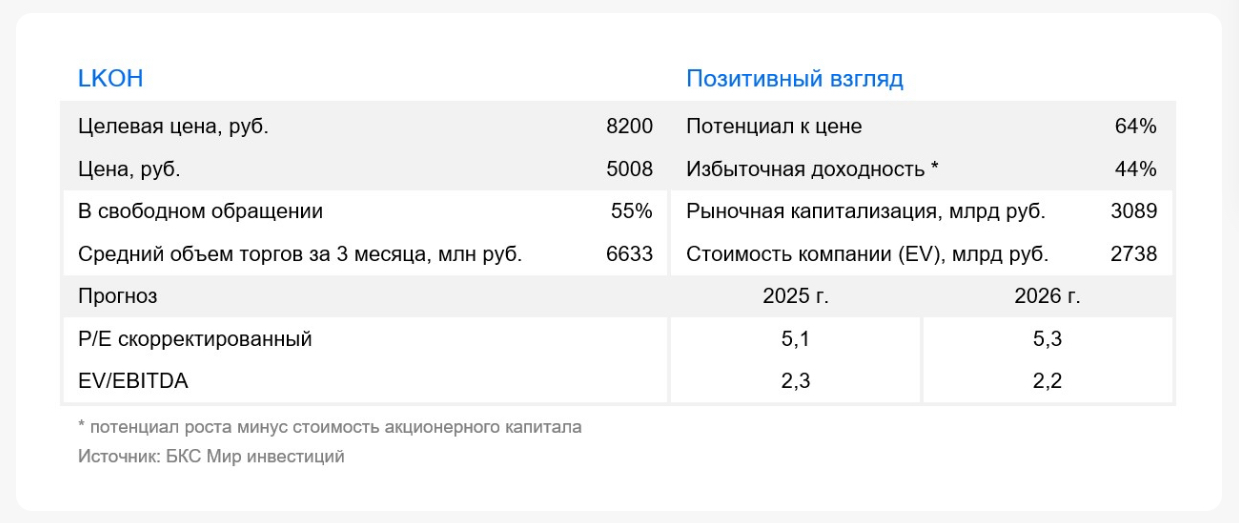Click the enterprise value figure 2738
This screenshot has width=1239, height=523.
click(x=1133, y=254)
